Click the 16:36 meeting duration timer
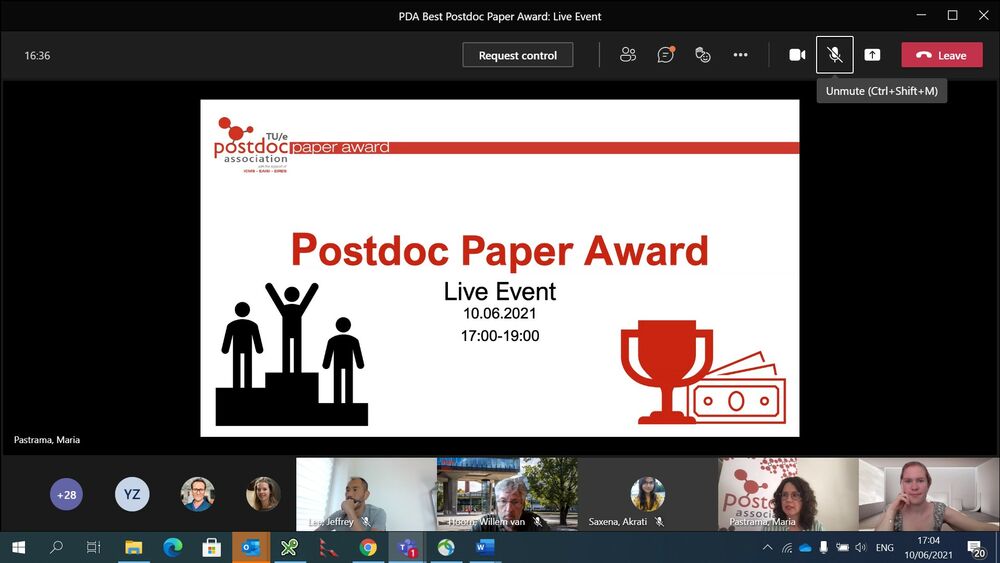The width and height of the screenshot is (1000, 563). [37, 55]
